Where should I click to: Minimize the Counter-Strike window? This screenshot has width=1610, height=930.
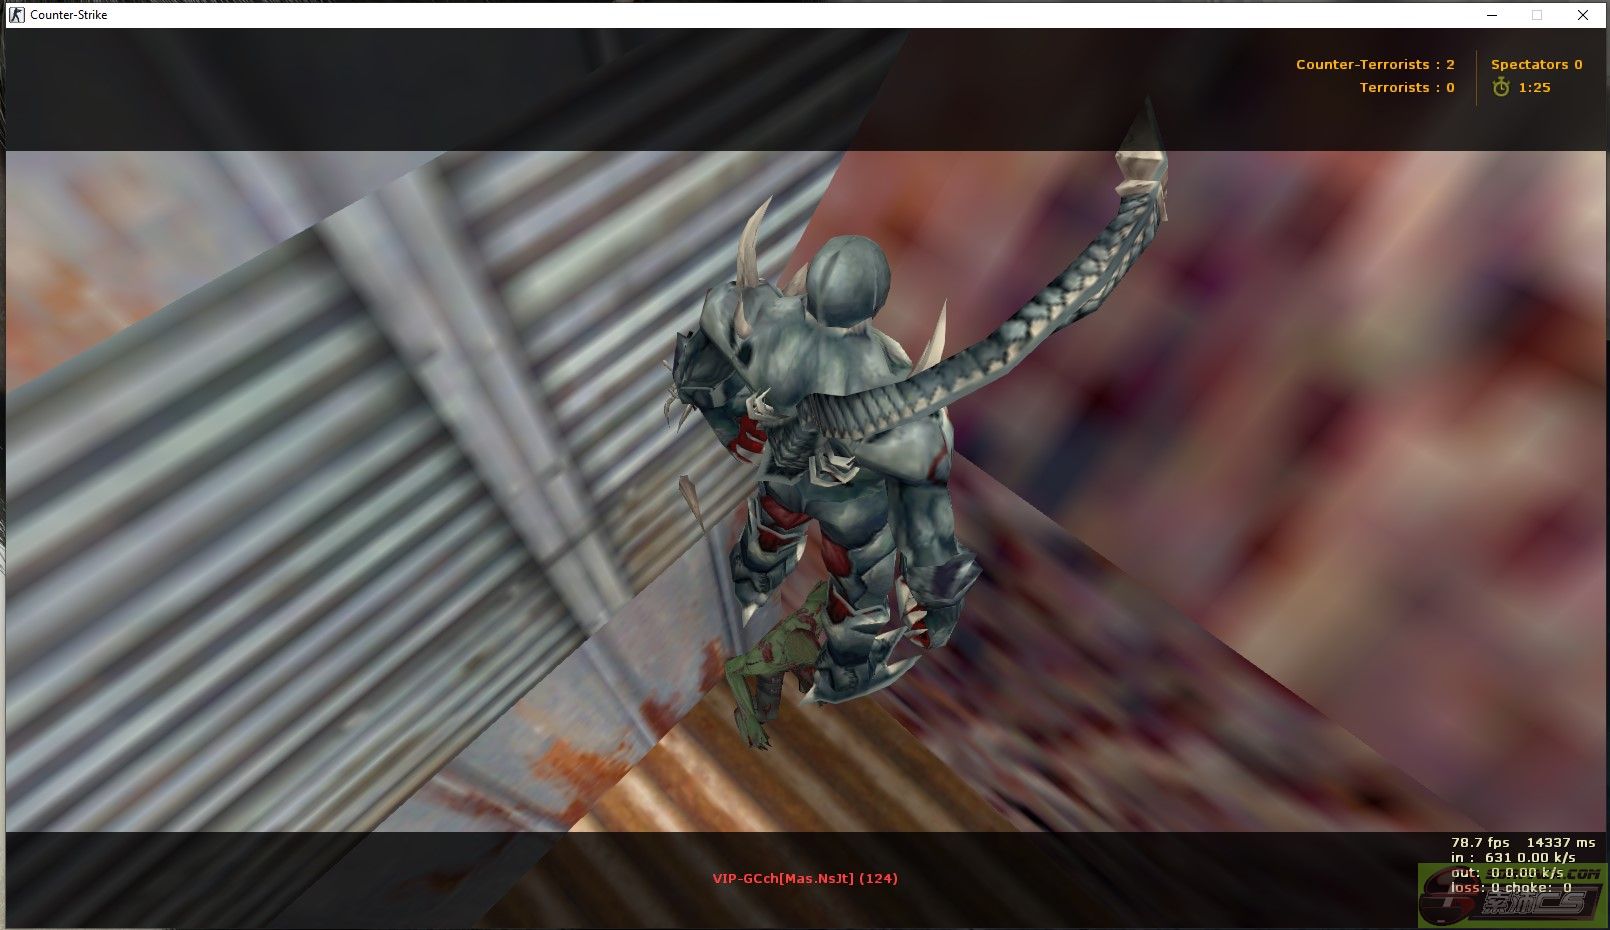coord(1492,15)
